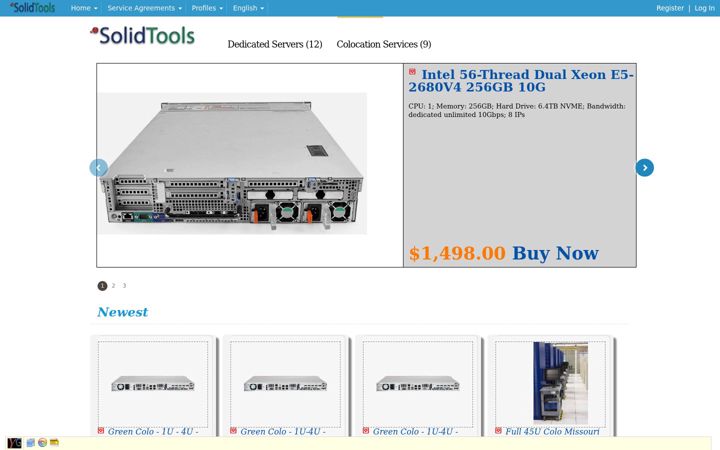This screenshot has height=450, width=720.
Task: Select carousel page indicator 3
Action: click(124, 286)
